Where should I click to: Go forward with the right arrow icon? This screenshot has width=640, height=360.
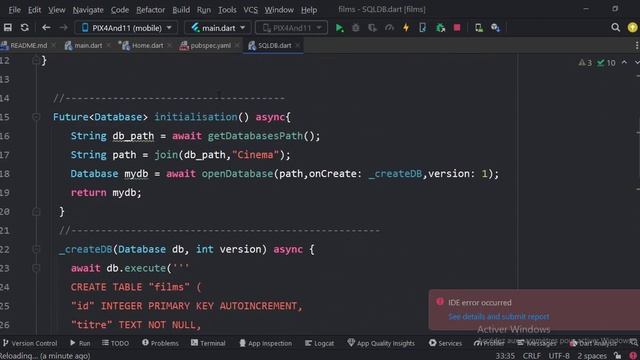click(63, 27)
